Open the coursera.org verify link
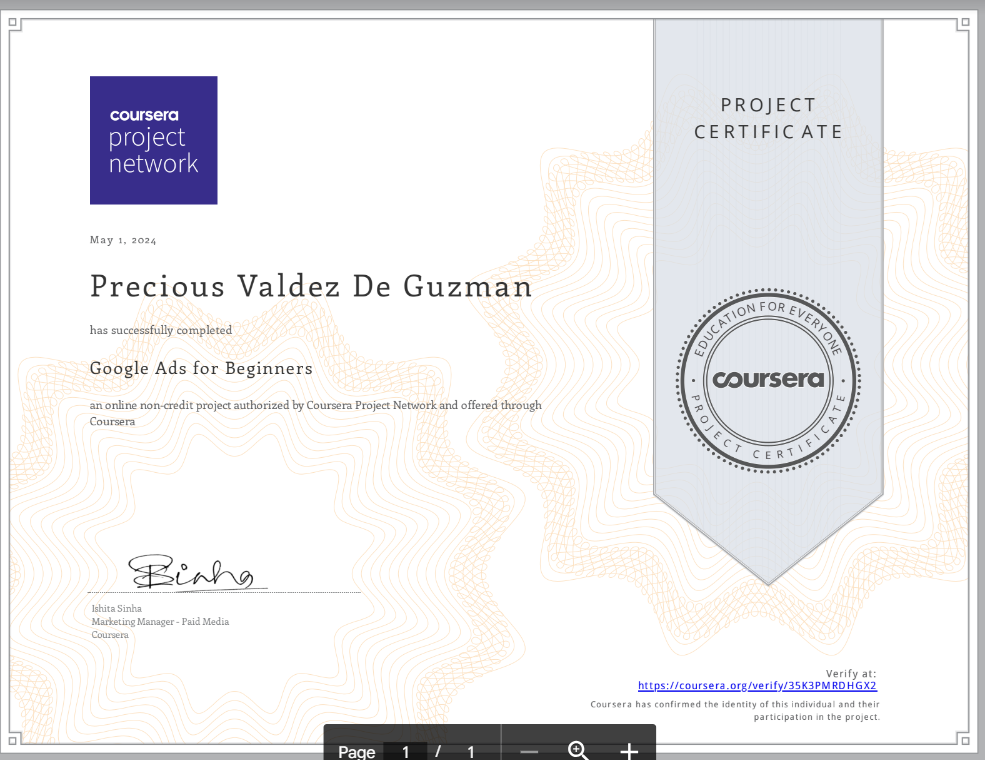 [757, 685]
